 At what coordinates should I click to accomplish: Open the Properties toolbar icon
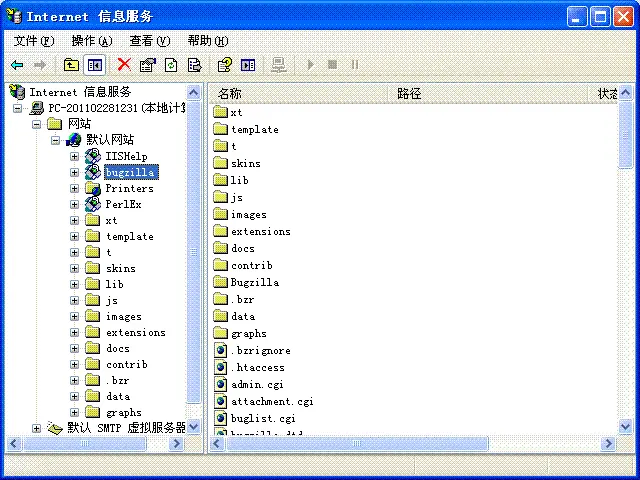tap(148, 65)
